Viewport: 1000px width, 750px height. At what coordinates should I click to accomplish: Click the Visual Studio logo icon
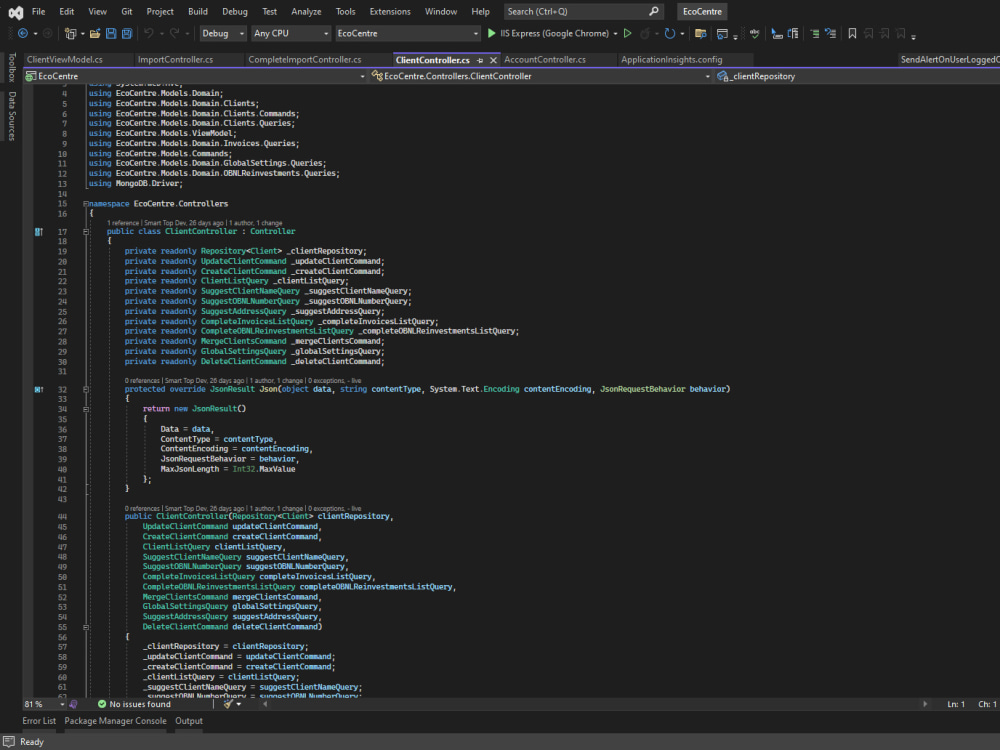click(15, 12)
